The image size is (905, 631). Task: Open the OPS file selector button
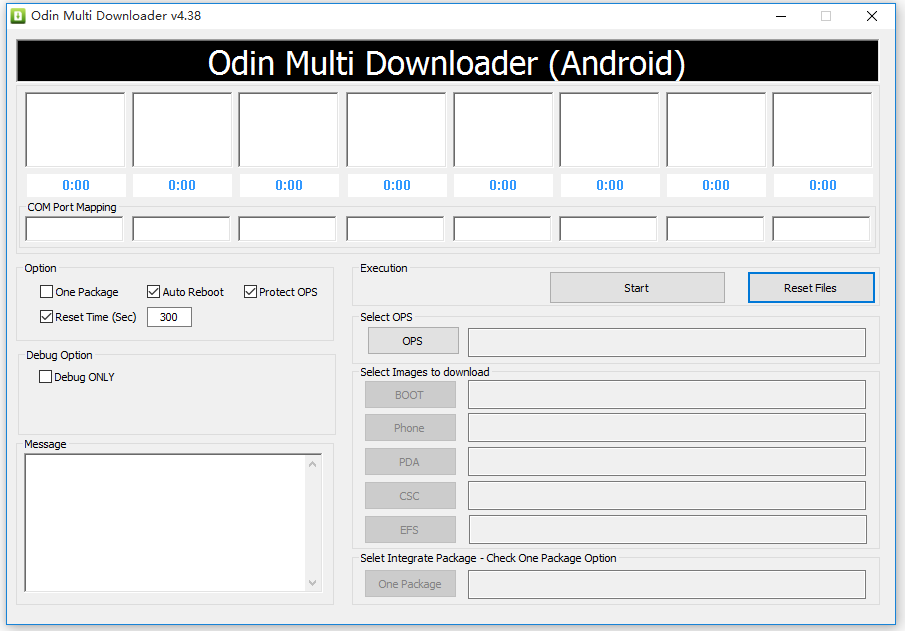click(x=413, y=341)
